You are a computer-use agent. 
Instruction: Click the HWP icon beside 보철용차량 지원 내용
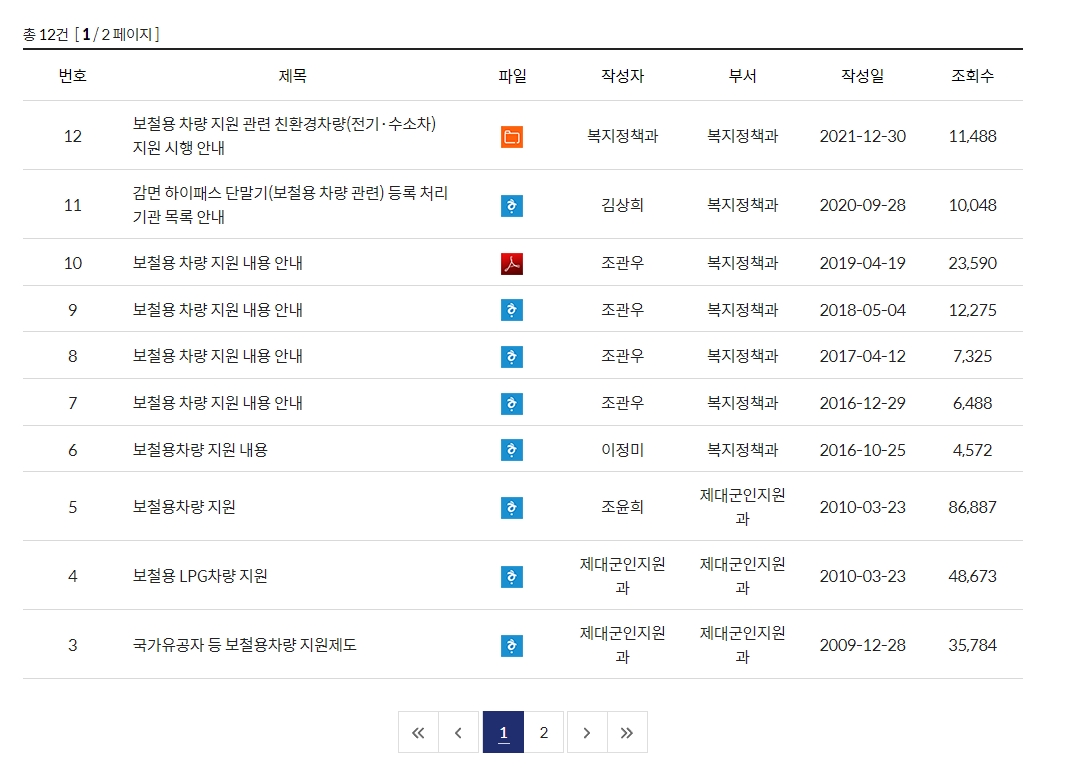click(x=511, y=449)
